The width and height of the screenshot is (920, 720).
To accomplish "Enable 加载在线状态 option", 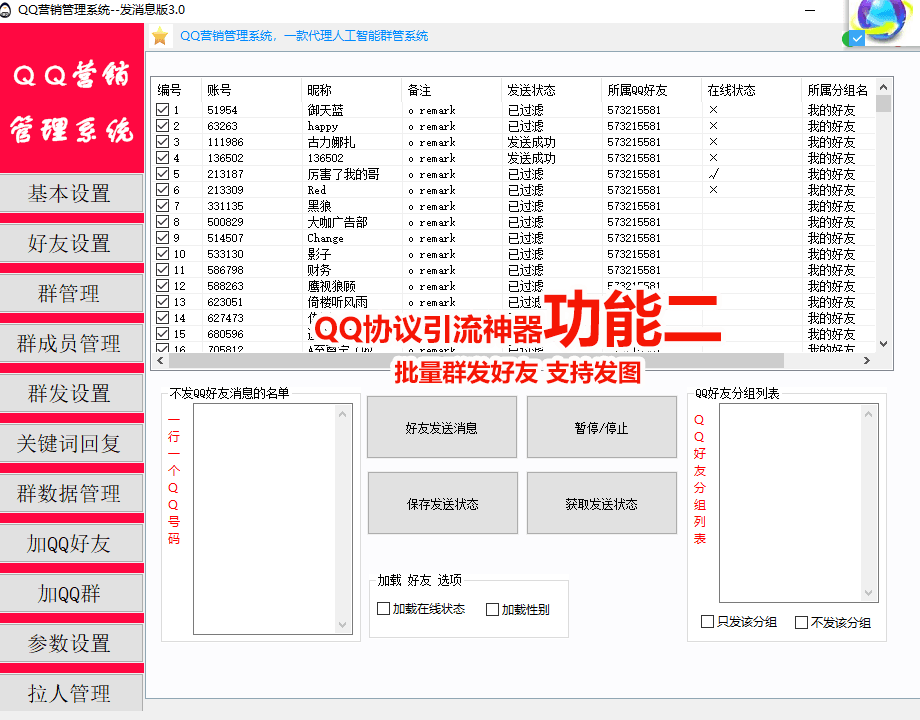I will click(x=383, y=609).
